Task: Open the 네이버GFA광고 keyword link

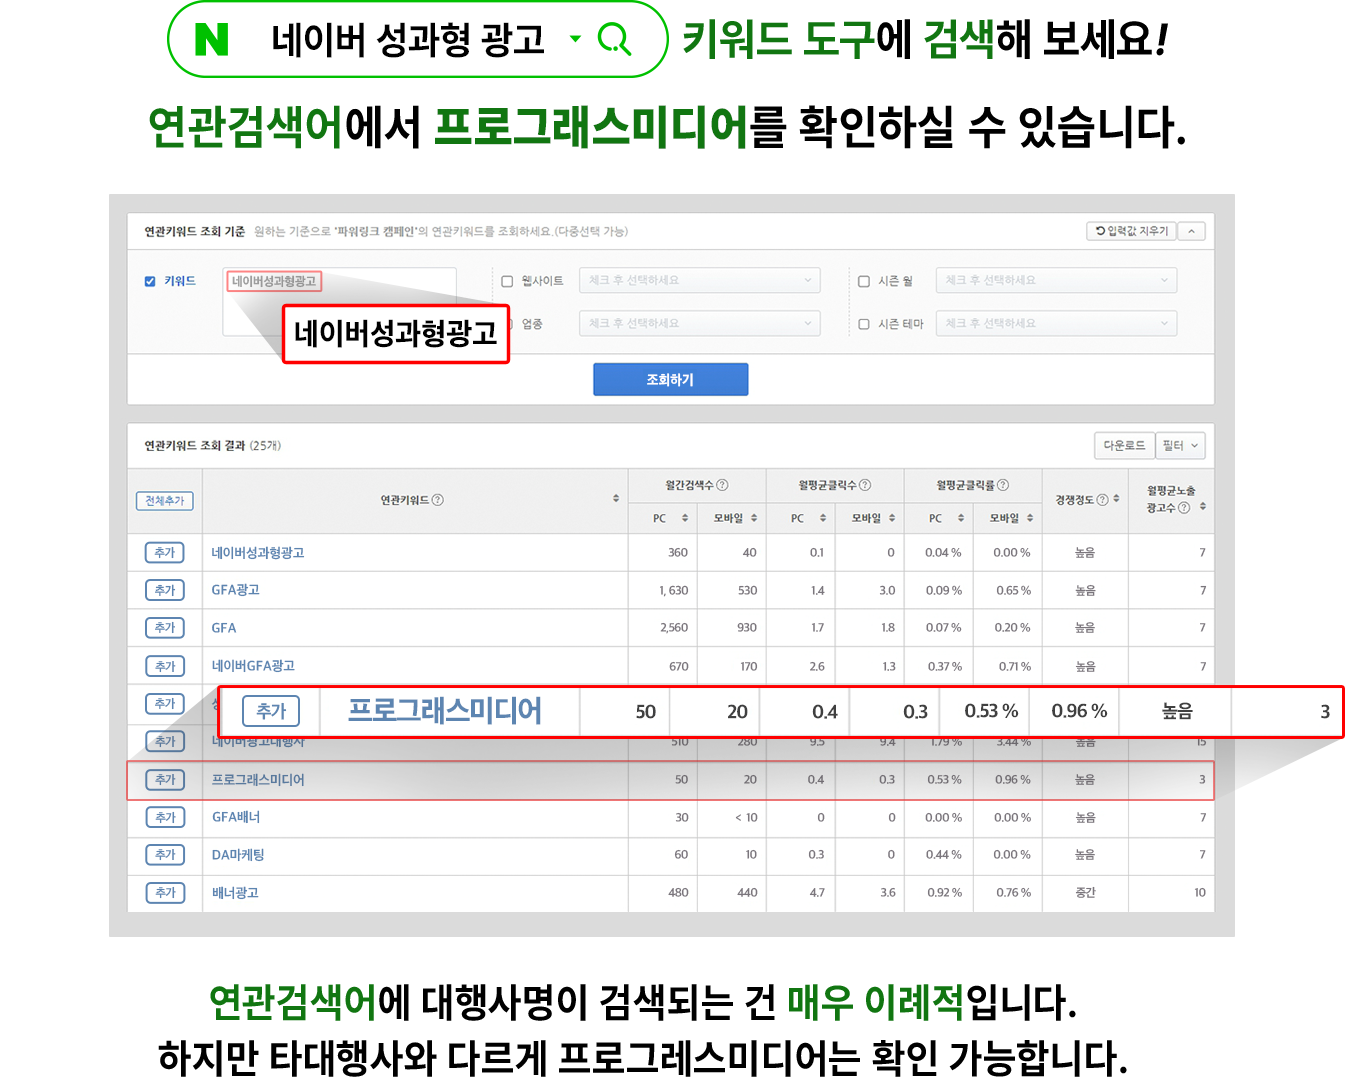Action: (x=253, y=666)
